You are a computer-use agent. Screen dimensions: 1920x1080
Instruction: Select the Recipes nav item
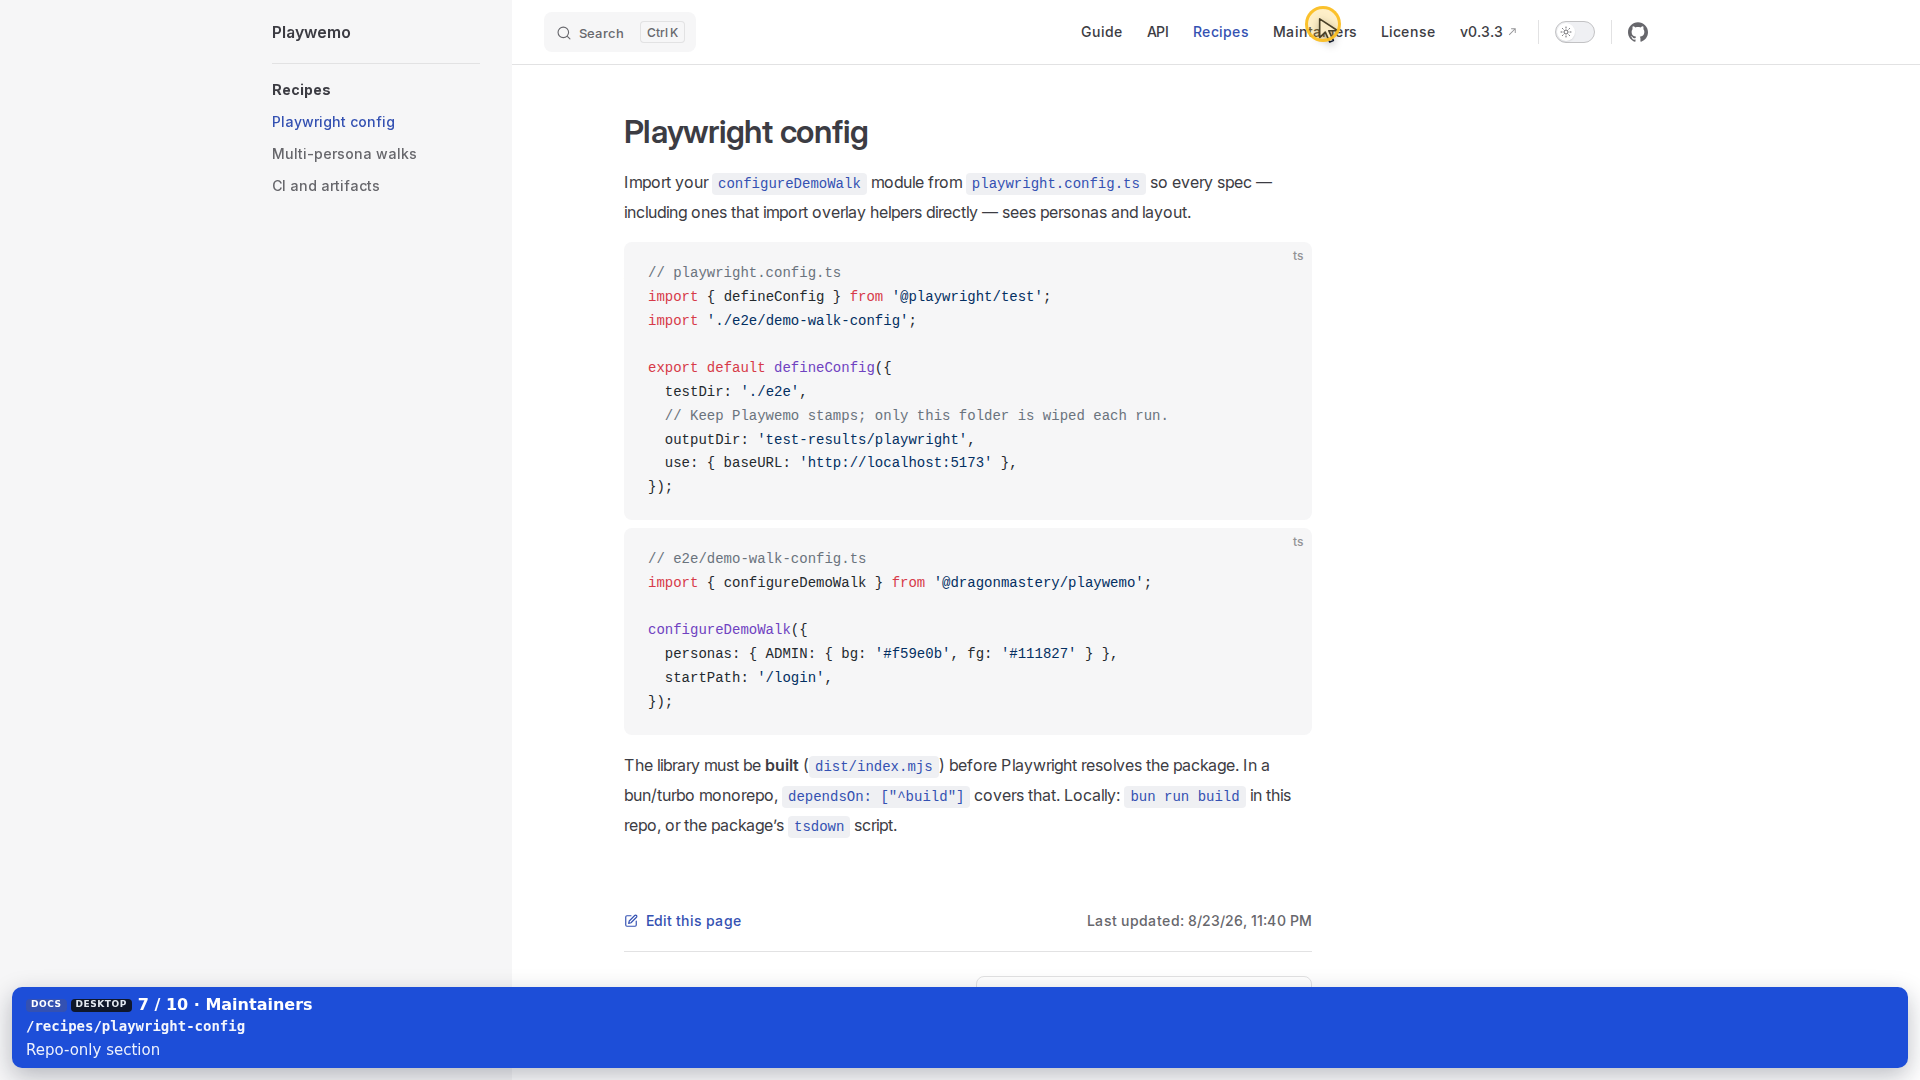click(1220, 32)
